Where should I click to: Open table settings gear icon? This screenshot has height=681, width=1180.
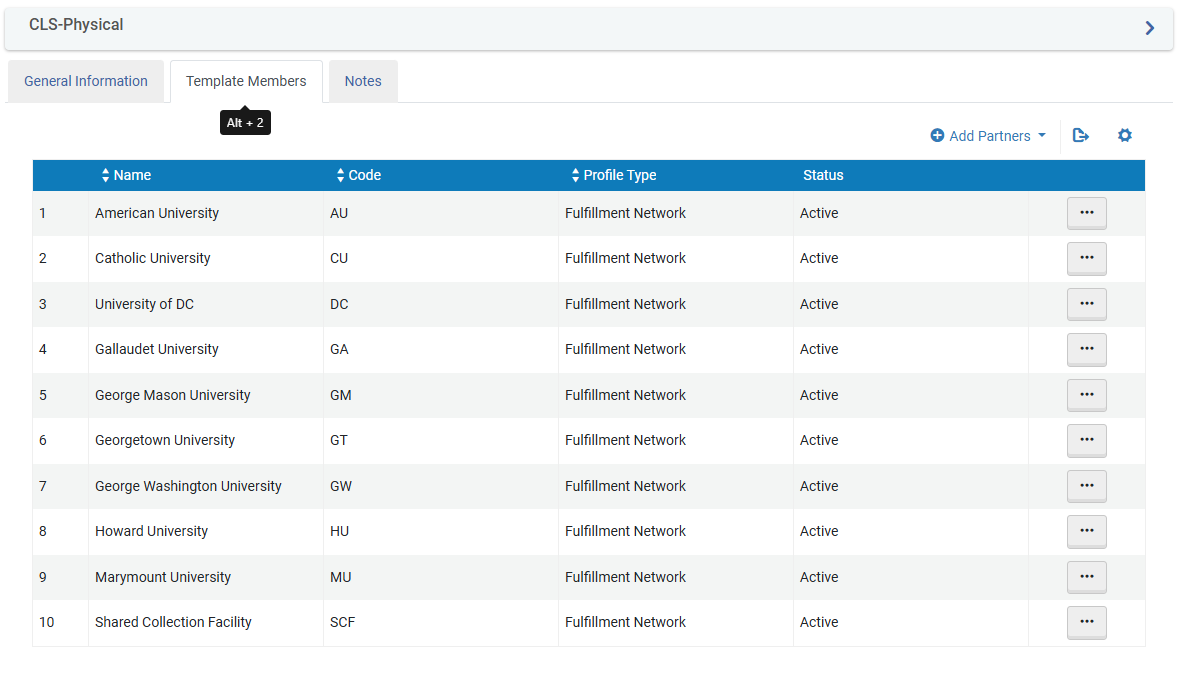click(1124, 135)
